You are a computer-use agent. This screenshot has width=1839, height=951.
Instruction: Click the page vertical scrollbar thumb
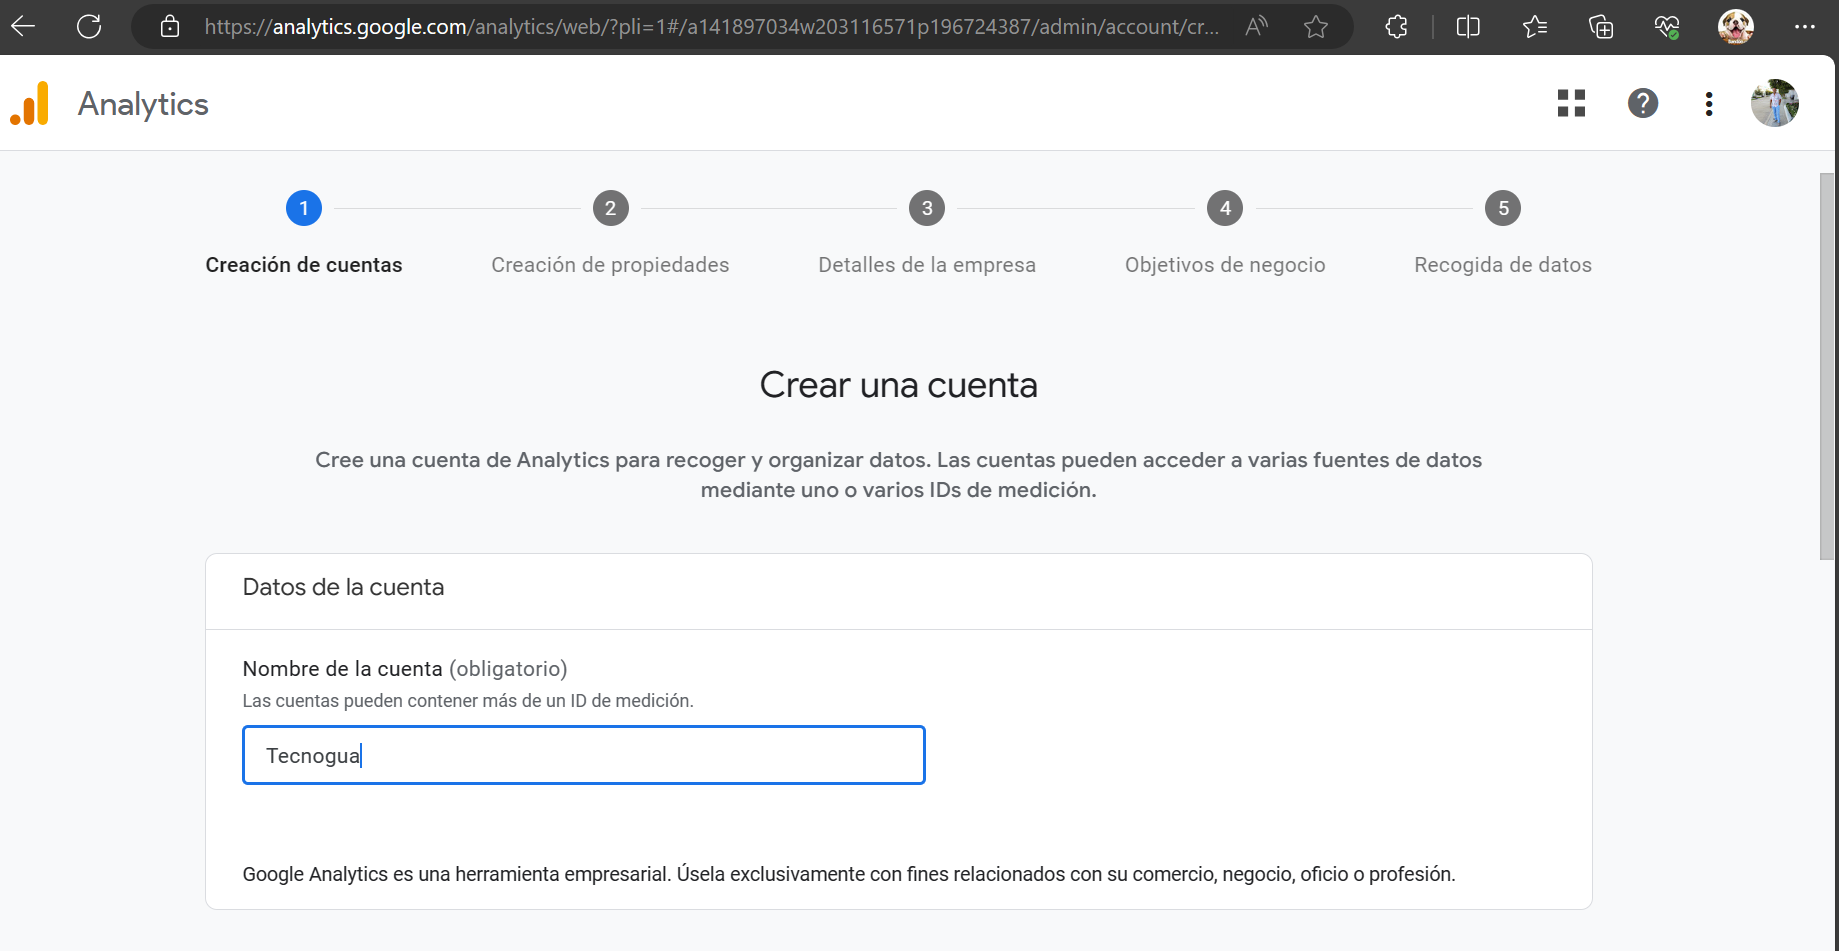pyautogui.click(x=1827, y=366)
